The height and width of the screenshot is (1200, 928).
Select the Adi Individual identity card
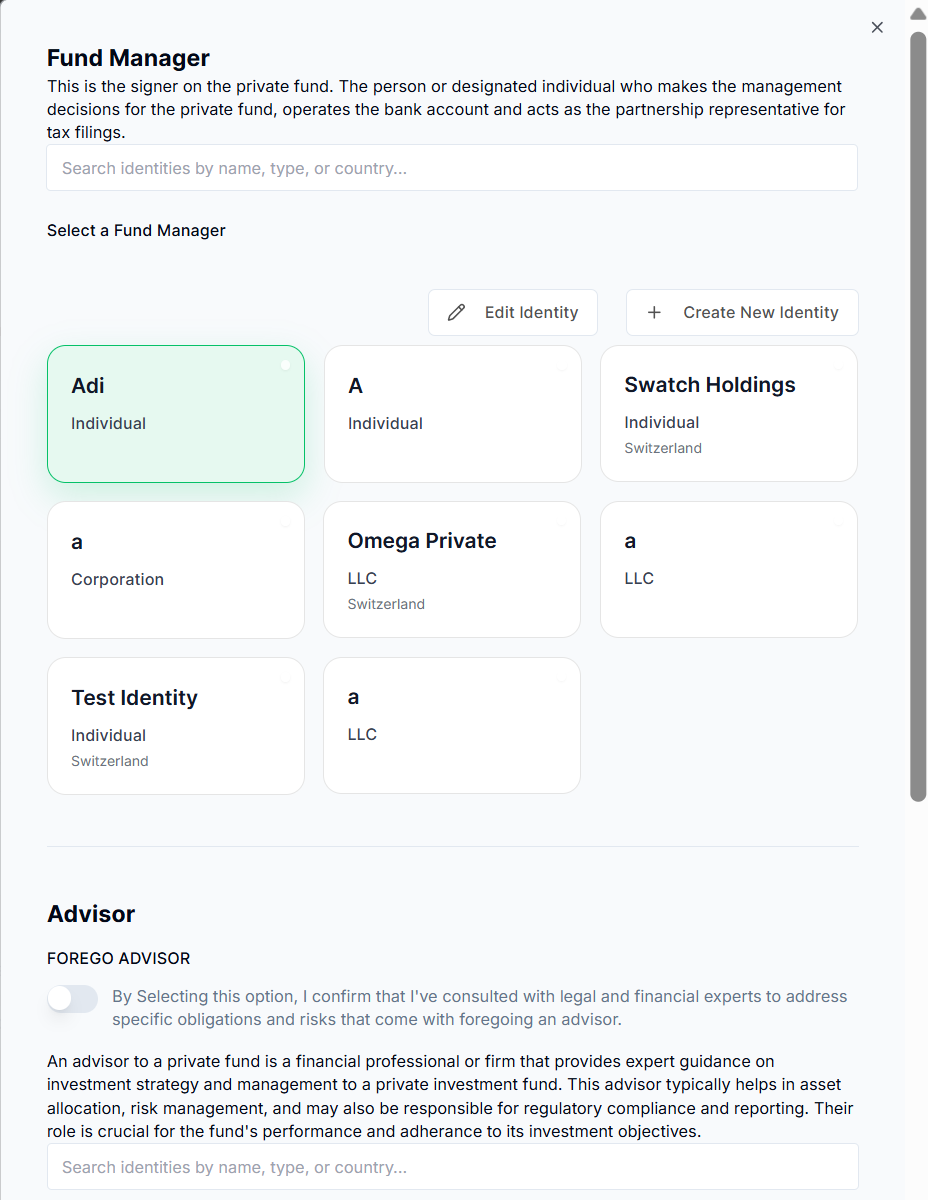pyautogui.click(x=176, y=414)
